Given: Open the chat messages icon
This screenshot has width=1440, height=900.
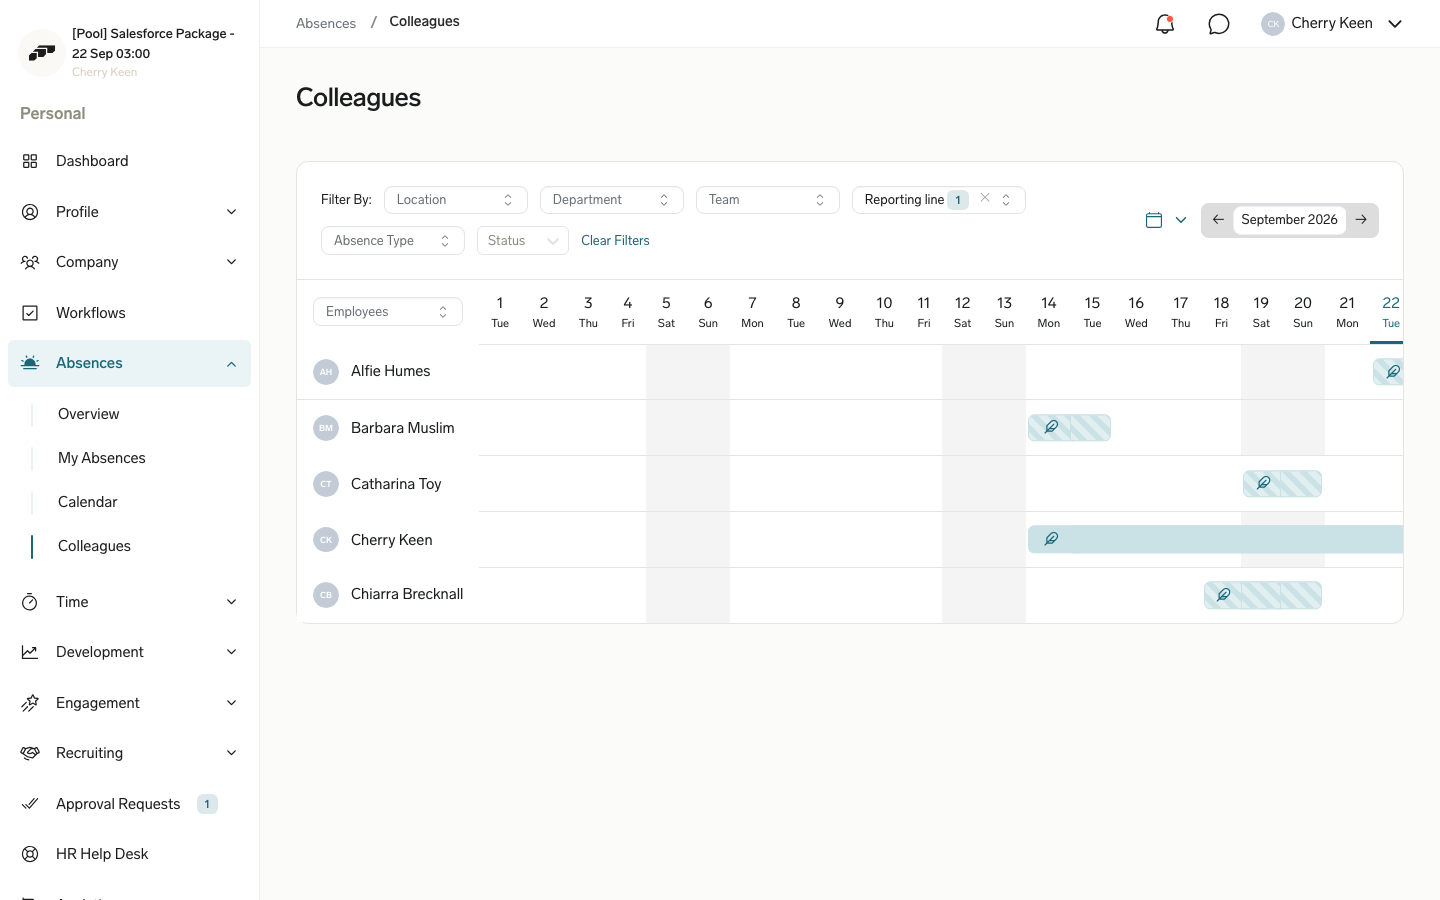Looking at the screenshot, I should [x=1219, y=24].
